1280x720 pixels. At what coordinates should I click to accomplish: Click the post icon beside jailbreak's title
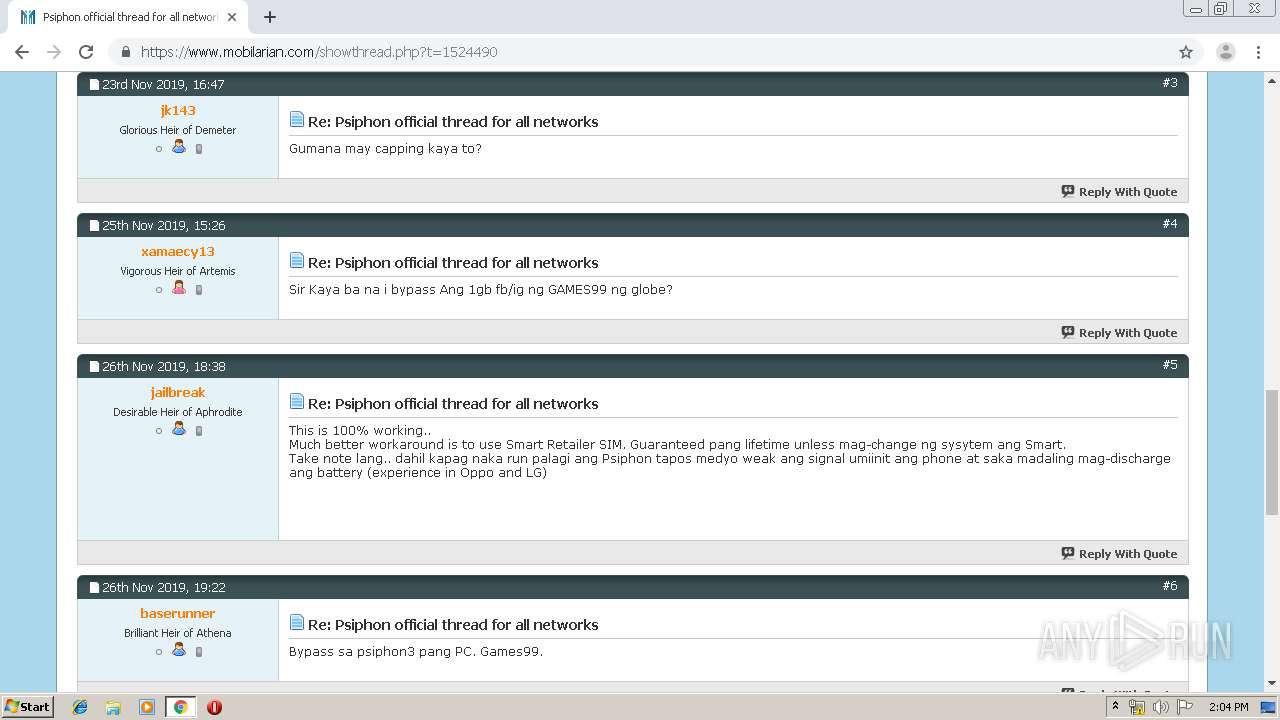coord(297,401)
